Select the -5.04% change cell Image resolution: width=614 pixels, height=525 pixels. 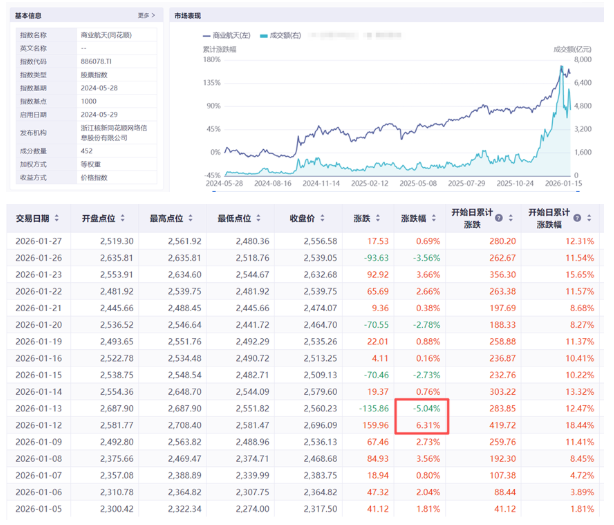coord(427,409)
